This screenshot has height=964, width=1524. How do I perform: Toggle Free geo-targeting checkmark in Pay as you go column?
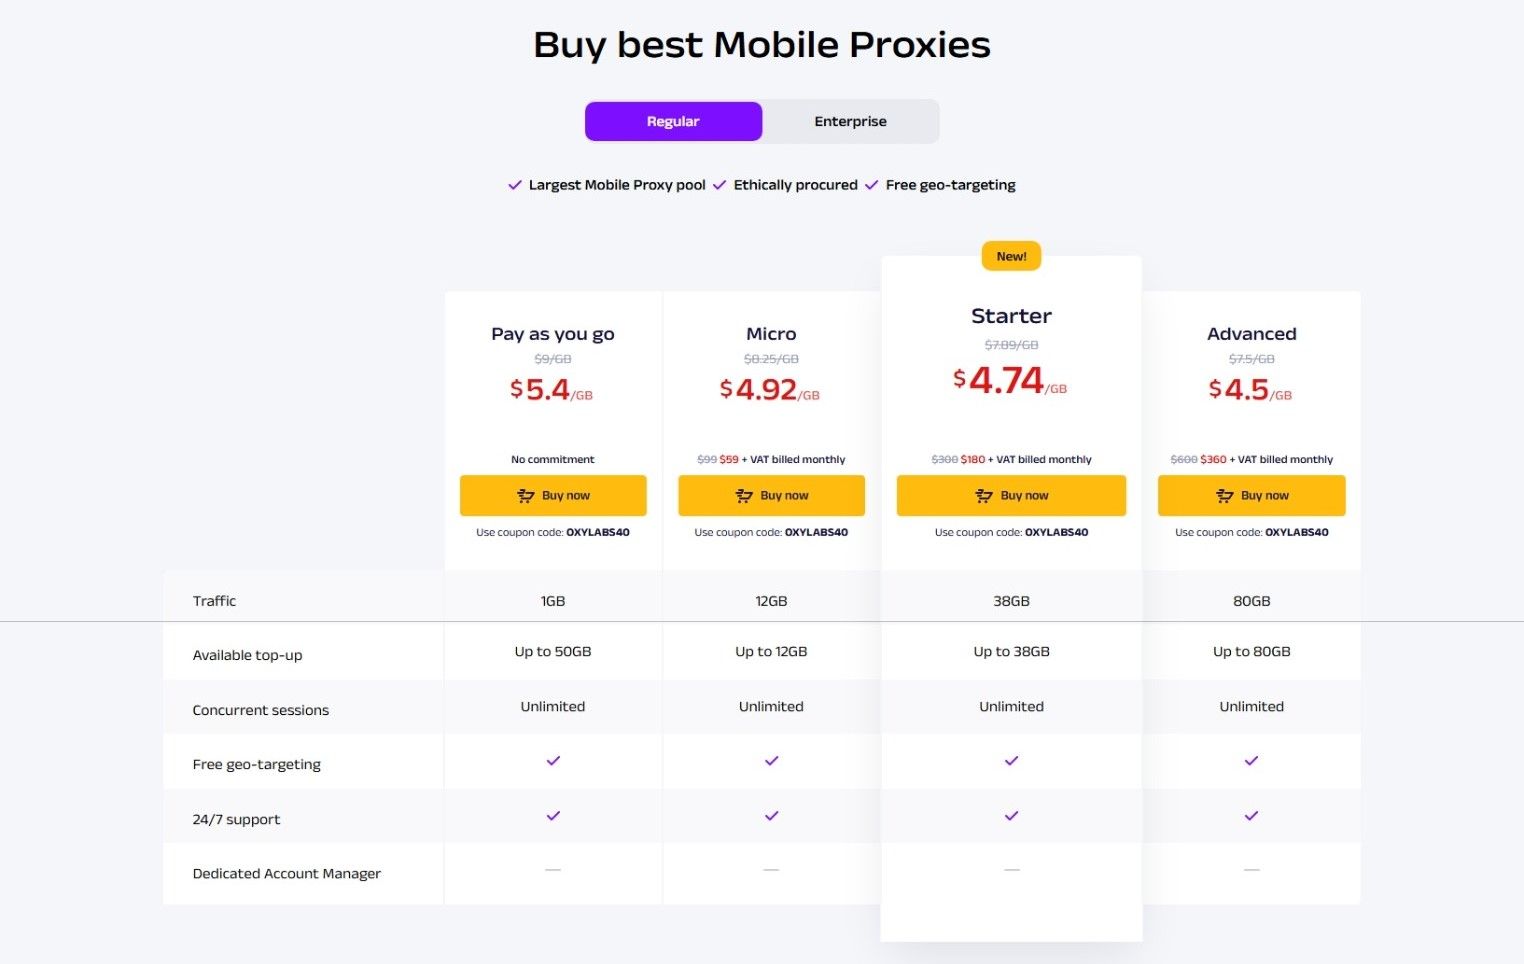coord(552,760)
